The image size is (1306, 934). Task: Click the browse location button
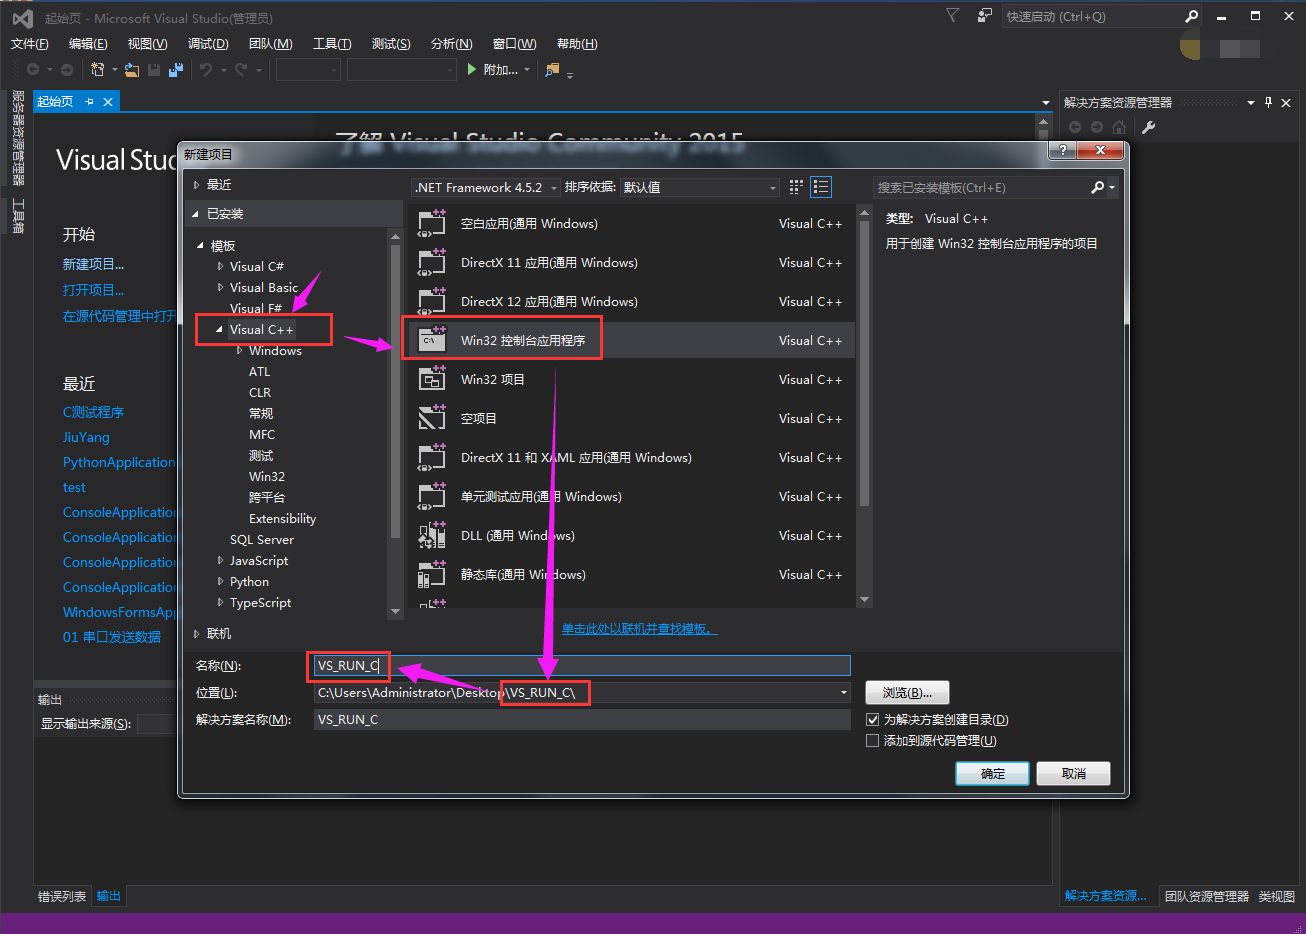907,693
